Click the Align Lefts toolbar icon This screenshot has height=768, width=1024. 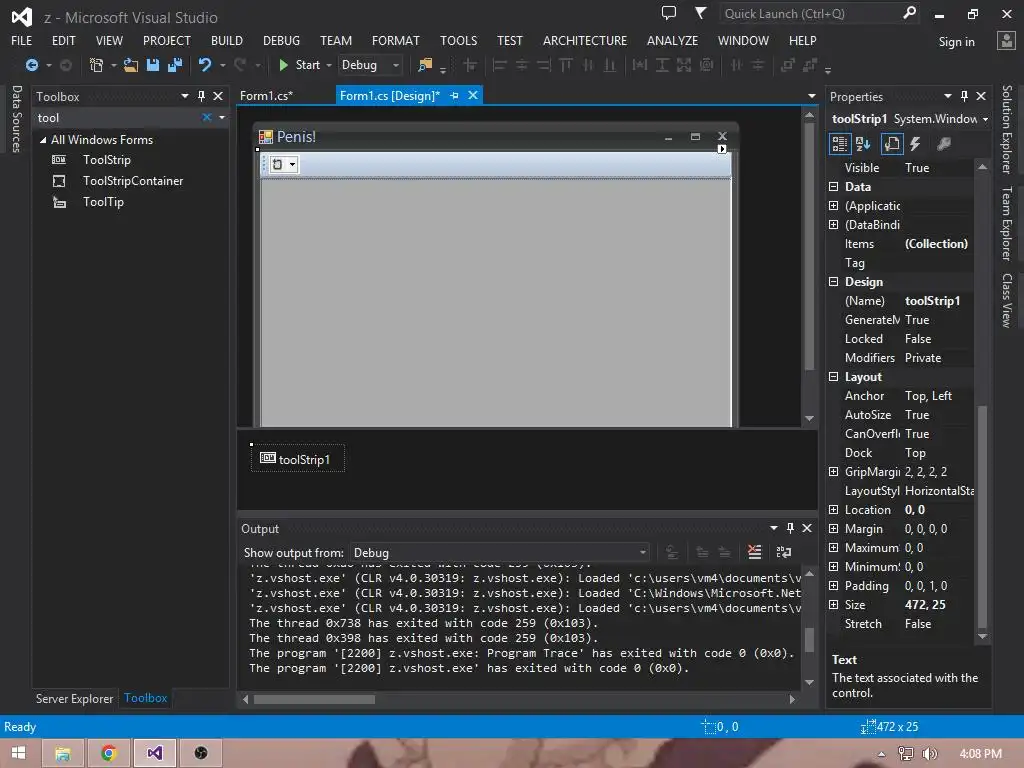(x=500, y=65)
